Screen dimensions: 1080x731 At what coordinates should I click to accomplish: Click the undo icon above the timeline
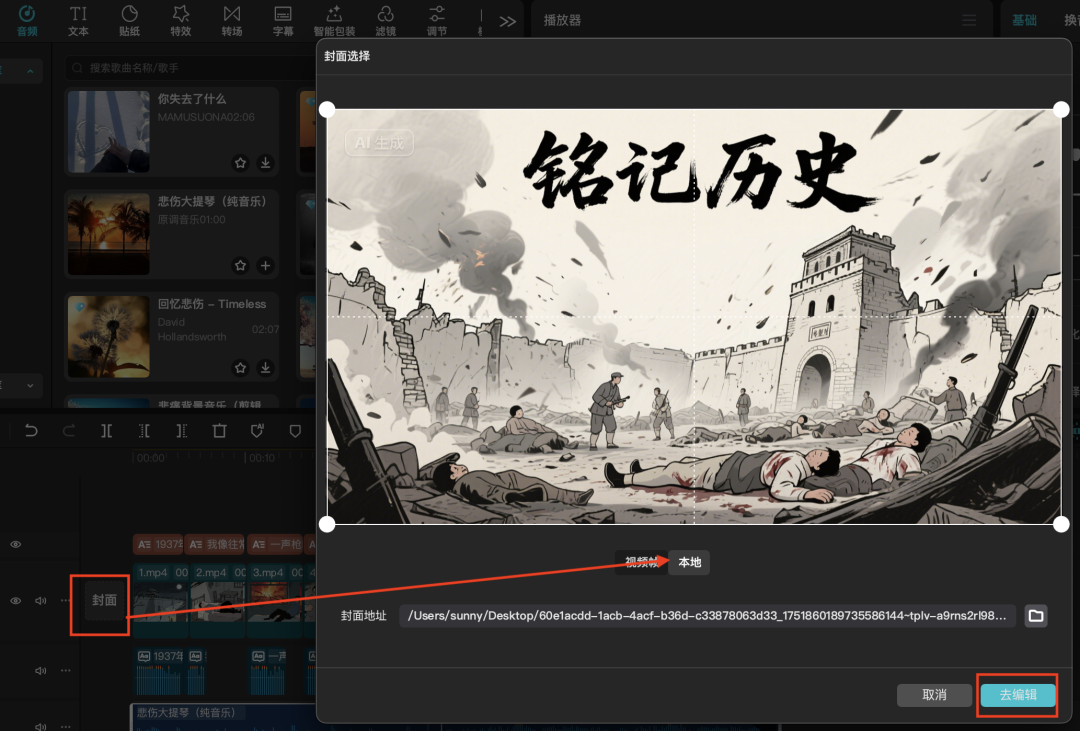click(30, 430)
